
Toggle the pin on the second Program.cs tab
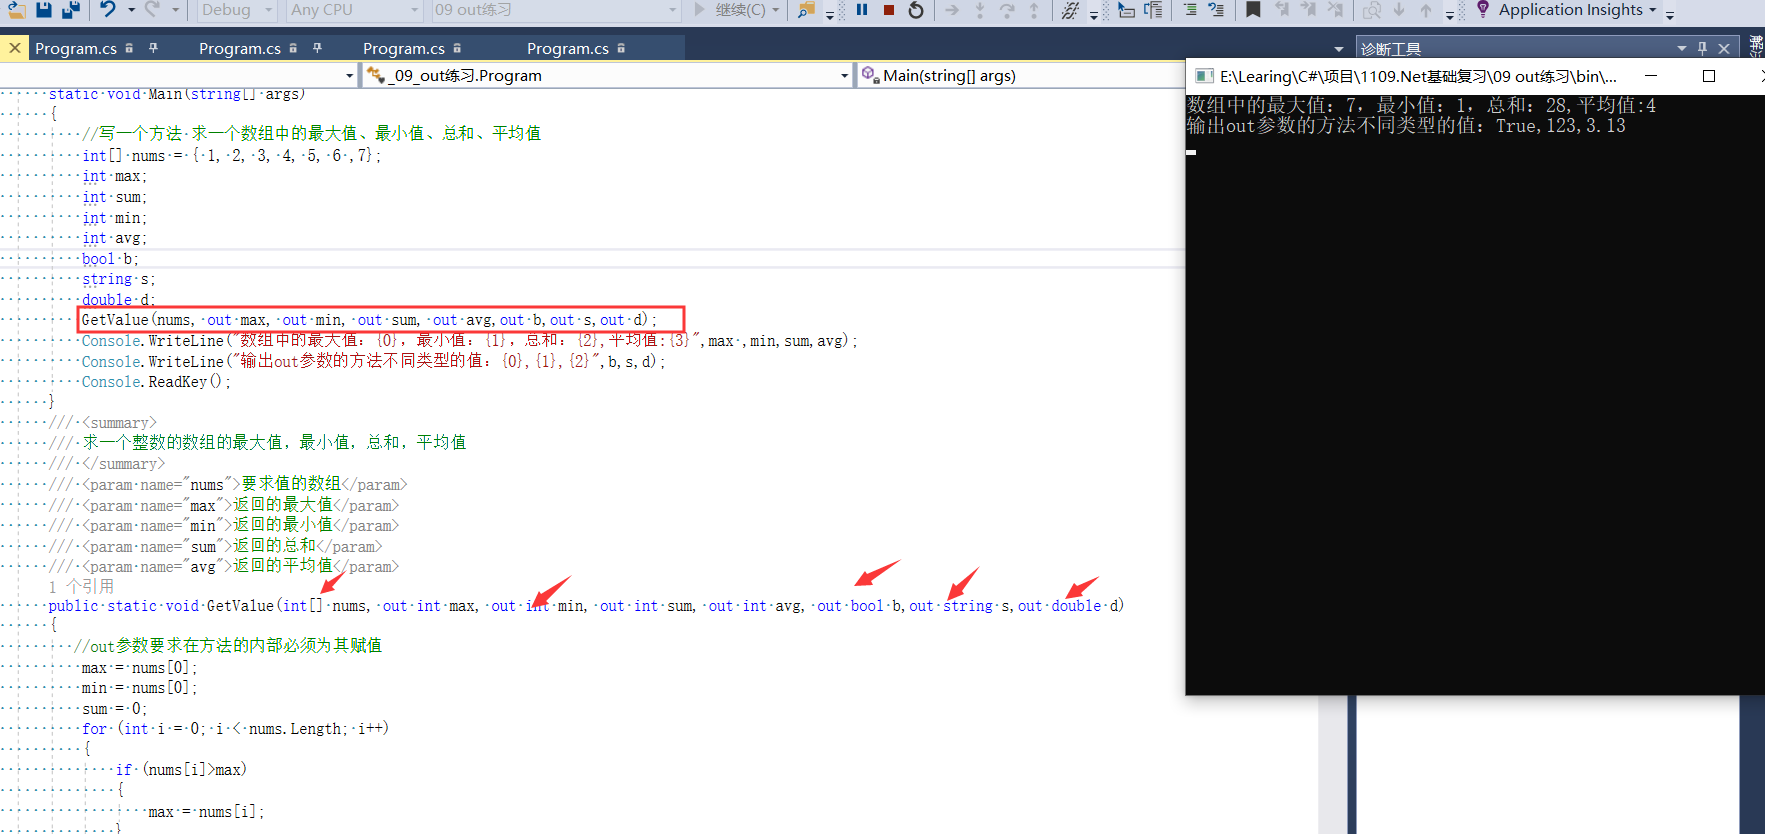tap(317, 48)
